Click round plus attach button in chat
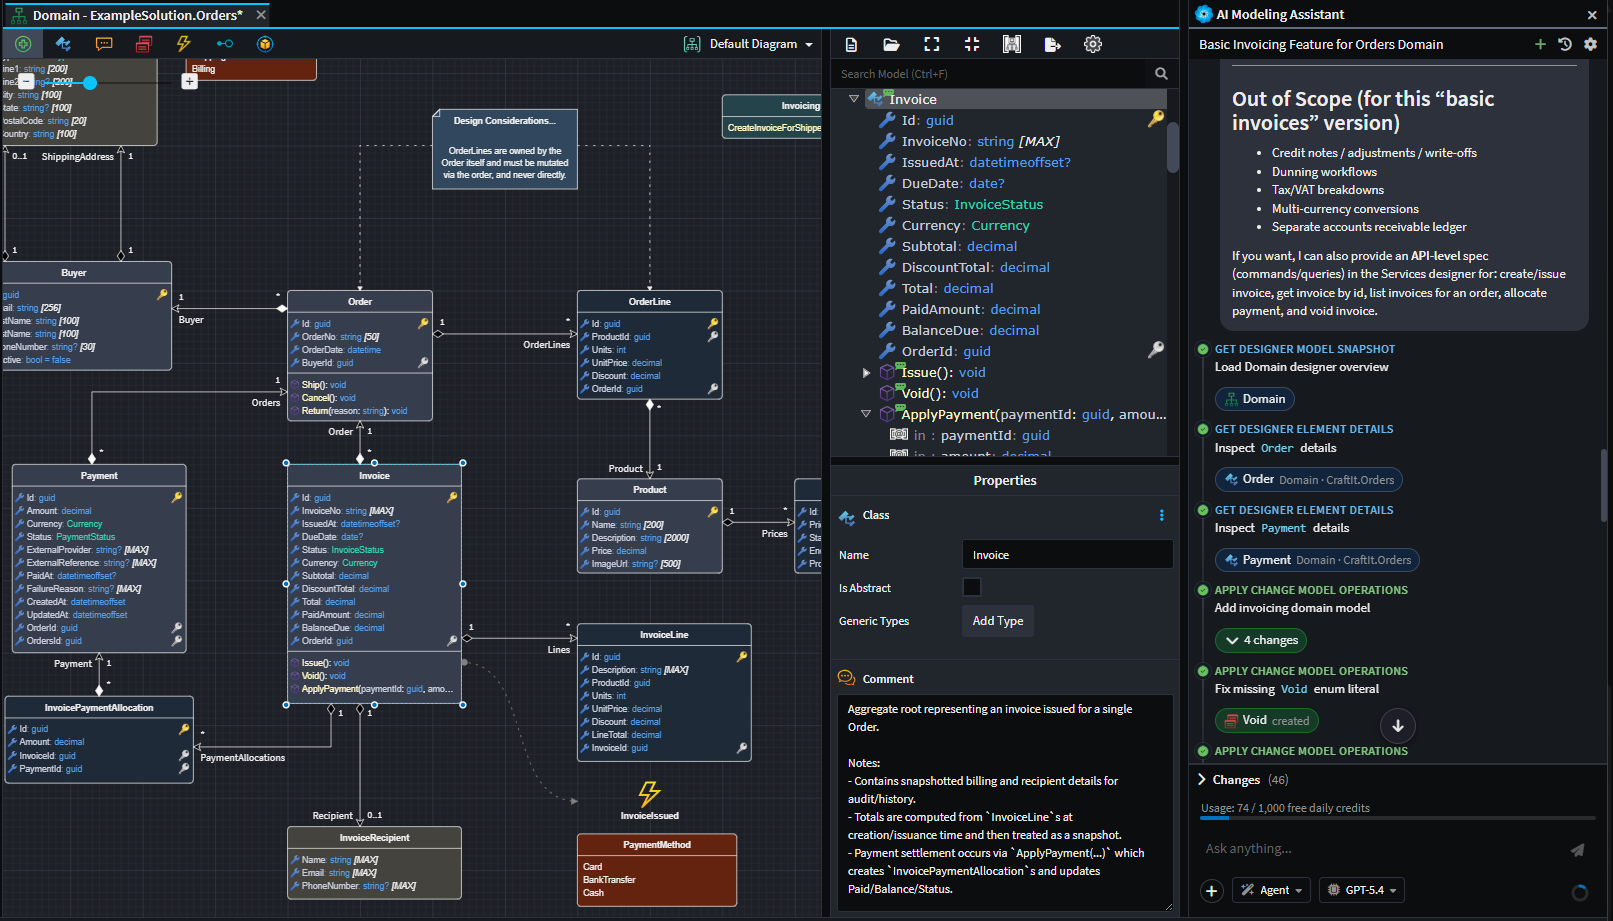1613x921 pixels. pos(1212,890)
